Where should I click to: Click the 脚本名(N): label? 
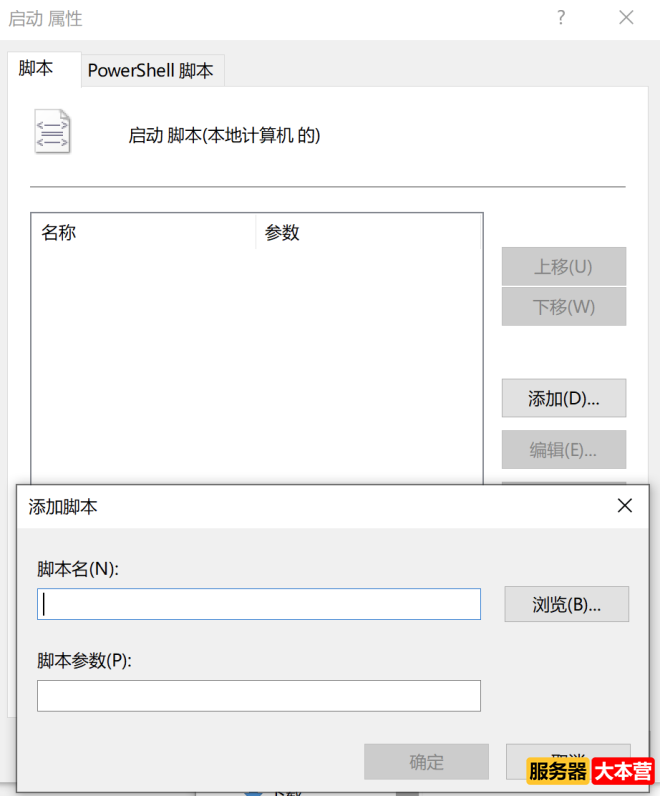[x=78, y=569]
